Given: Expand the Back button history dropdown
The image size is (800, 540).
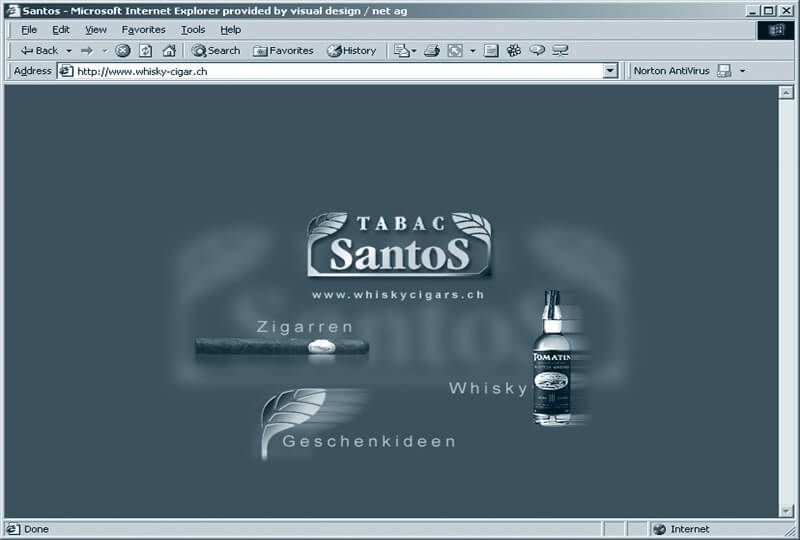Looking at the screenshot, I should pos(69,50).
